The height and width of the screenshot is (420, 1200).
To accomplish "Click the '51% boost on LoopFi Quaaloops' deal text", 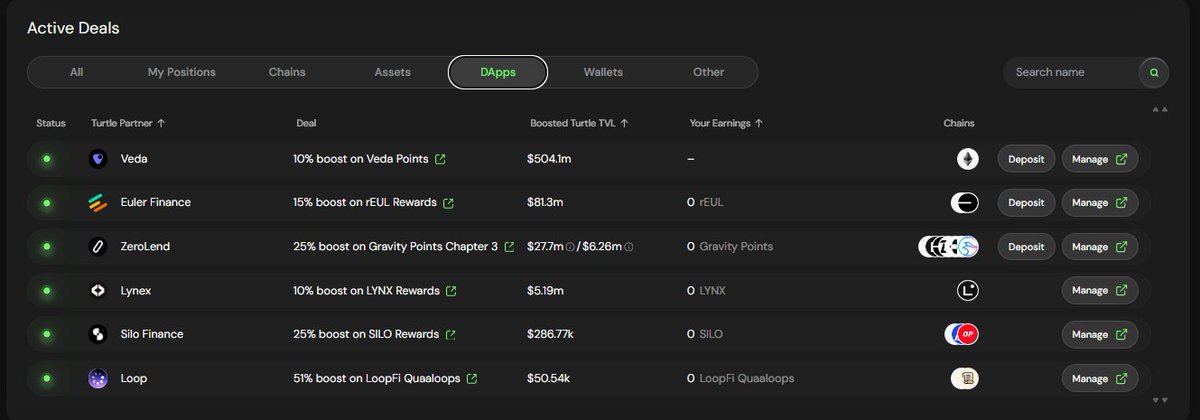I will click(x=377, y=378).
